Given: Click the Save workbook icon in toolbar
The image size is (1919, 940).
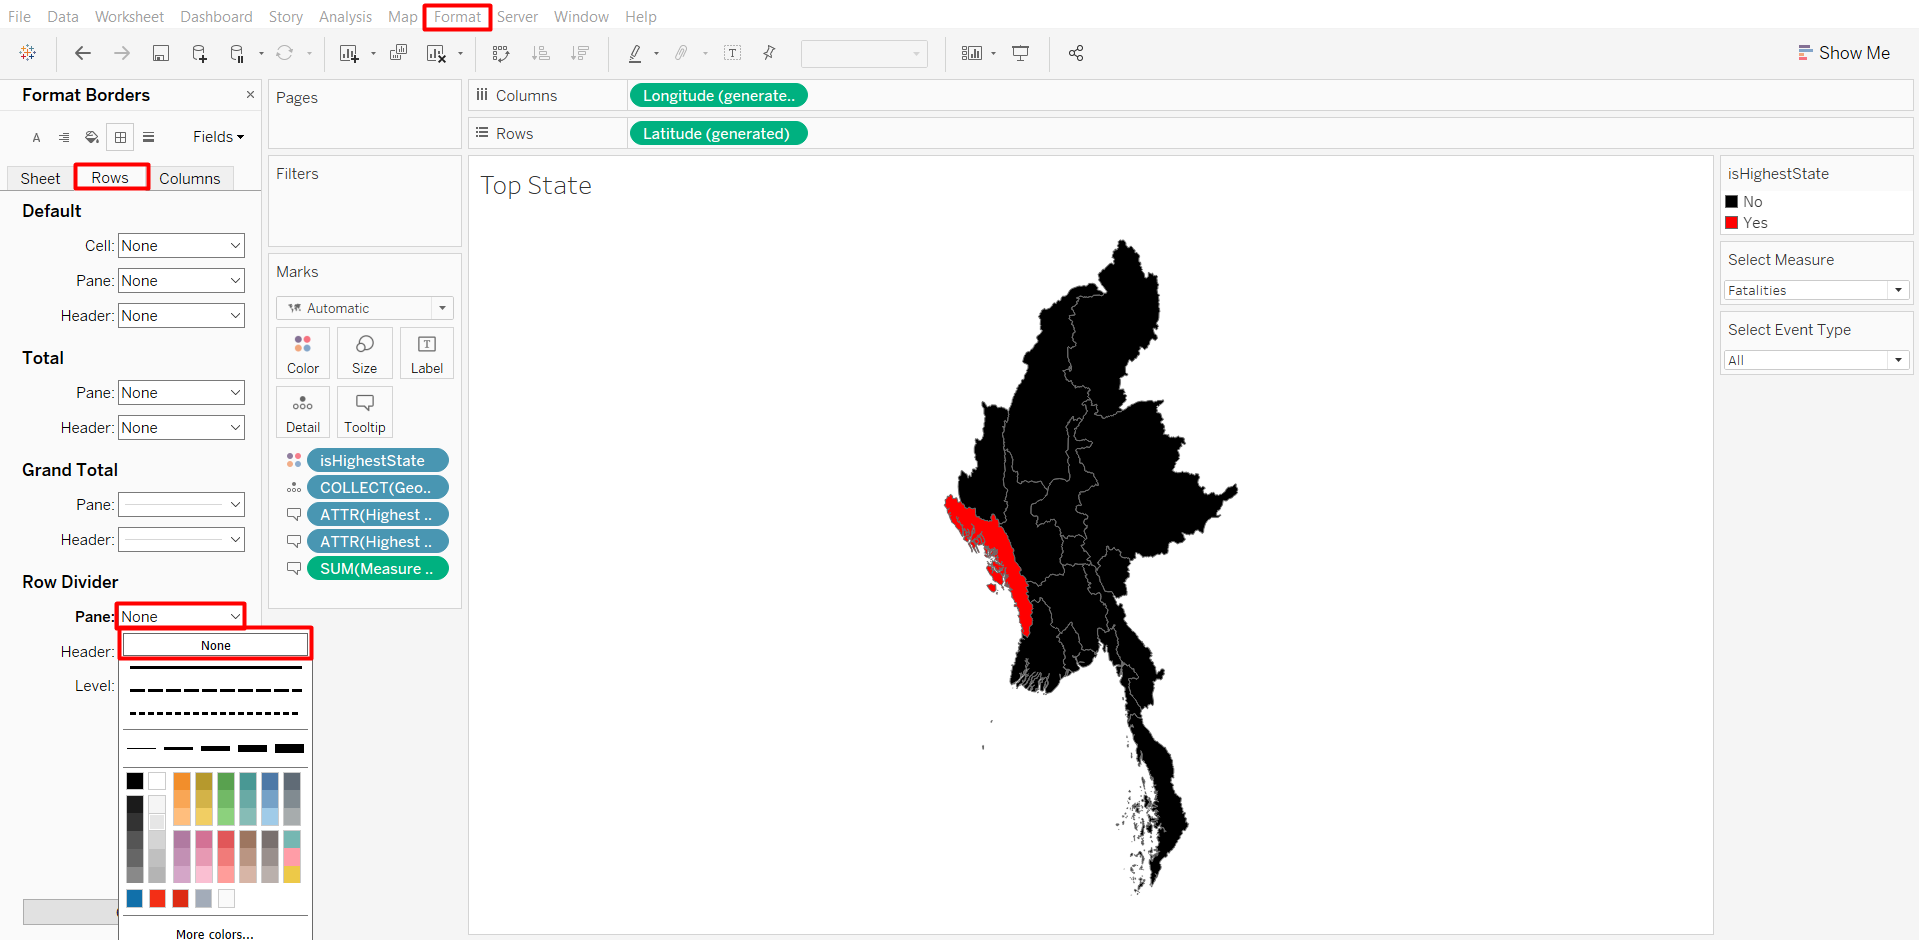Looking at the screenshot, I should click(160, 54).
